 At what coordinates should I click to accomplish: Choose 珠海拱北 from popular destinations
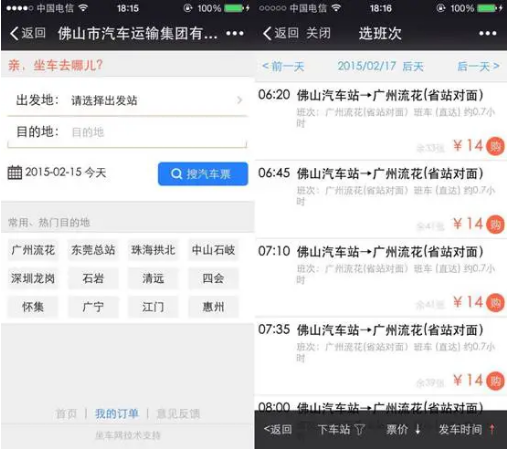pyautogui.click(x=153, y=250)
